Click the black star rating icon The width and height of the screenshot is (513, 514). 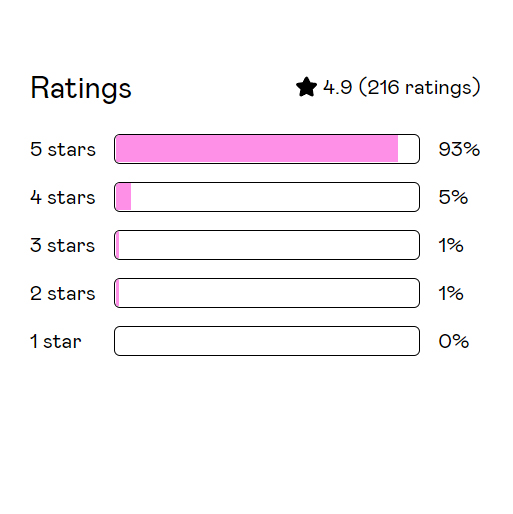(306, 87)
